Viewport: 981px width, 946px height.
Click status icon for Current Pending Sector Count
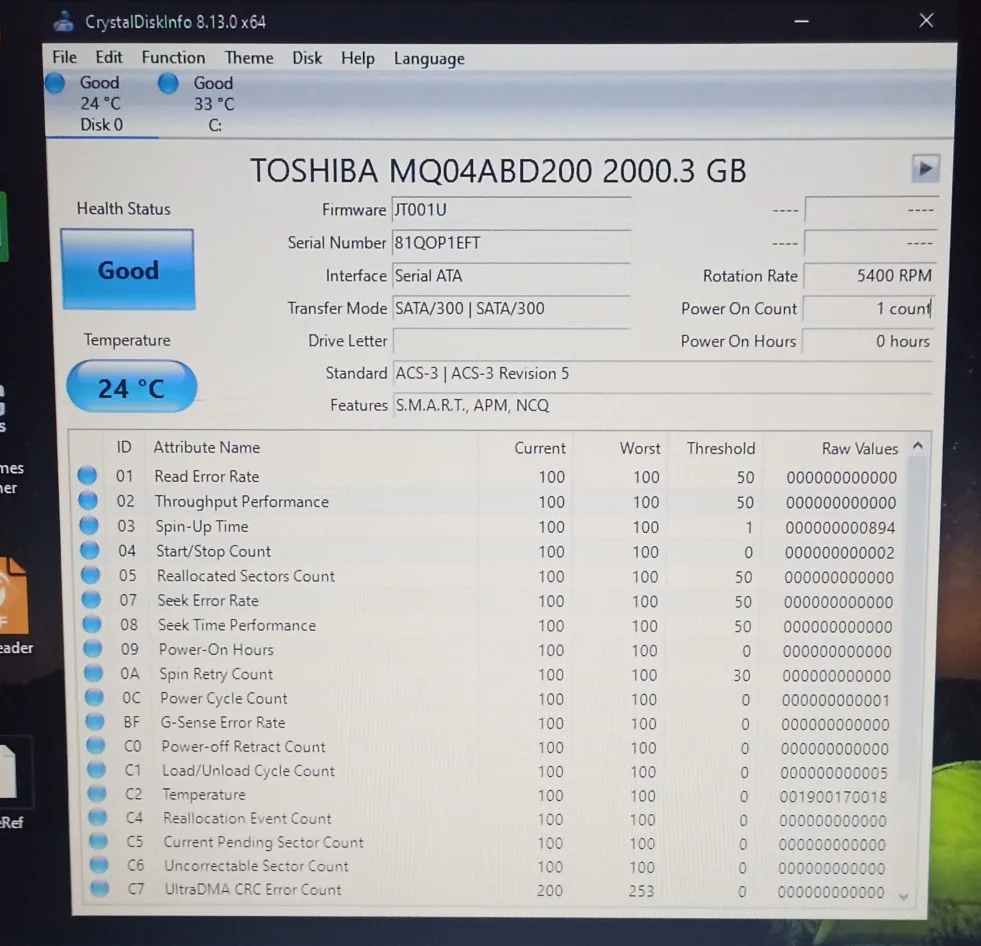pos(98,841)
